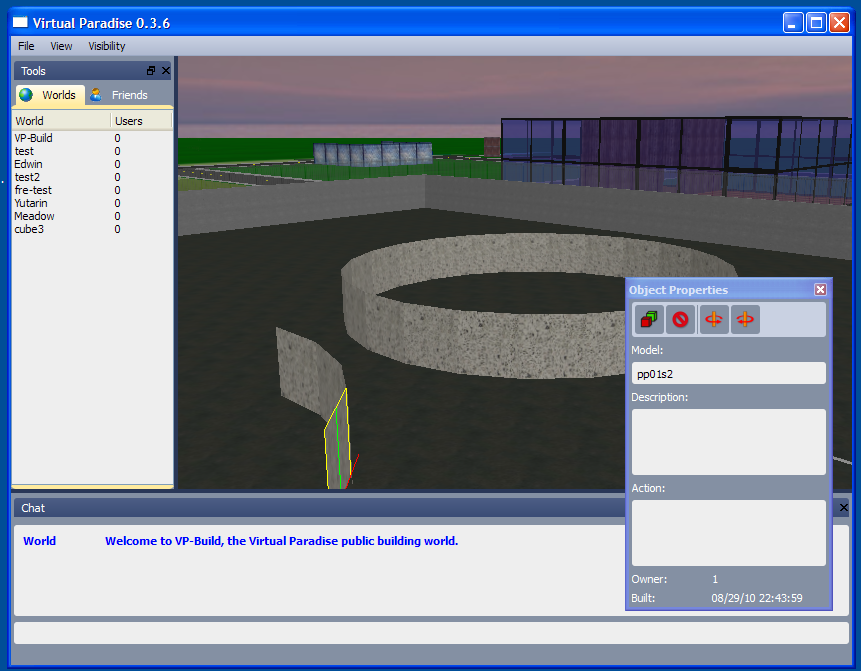Click the Built date 08/29/10 22:43:59
The width and height of the screenshot is (861, 671).
[x=757, y=598]
